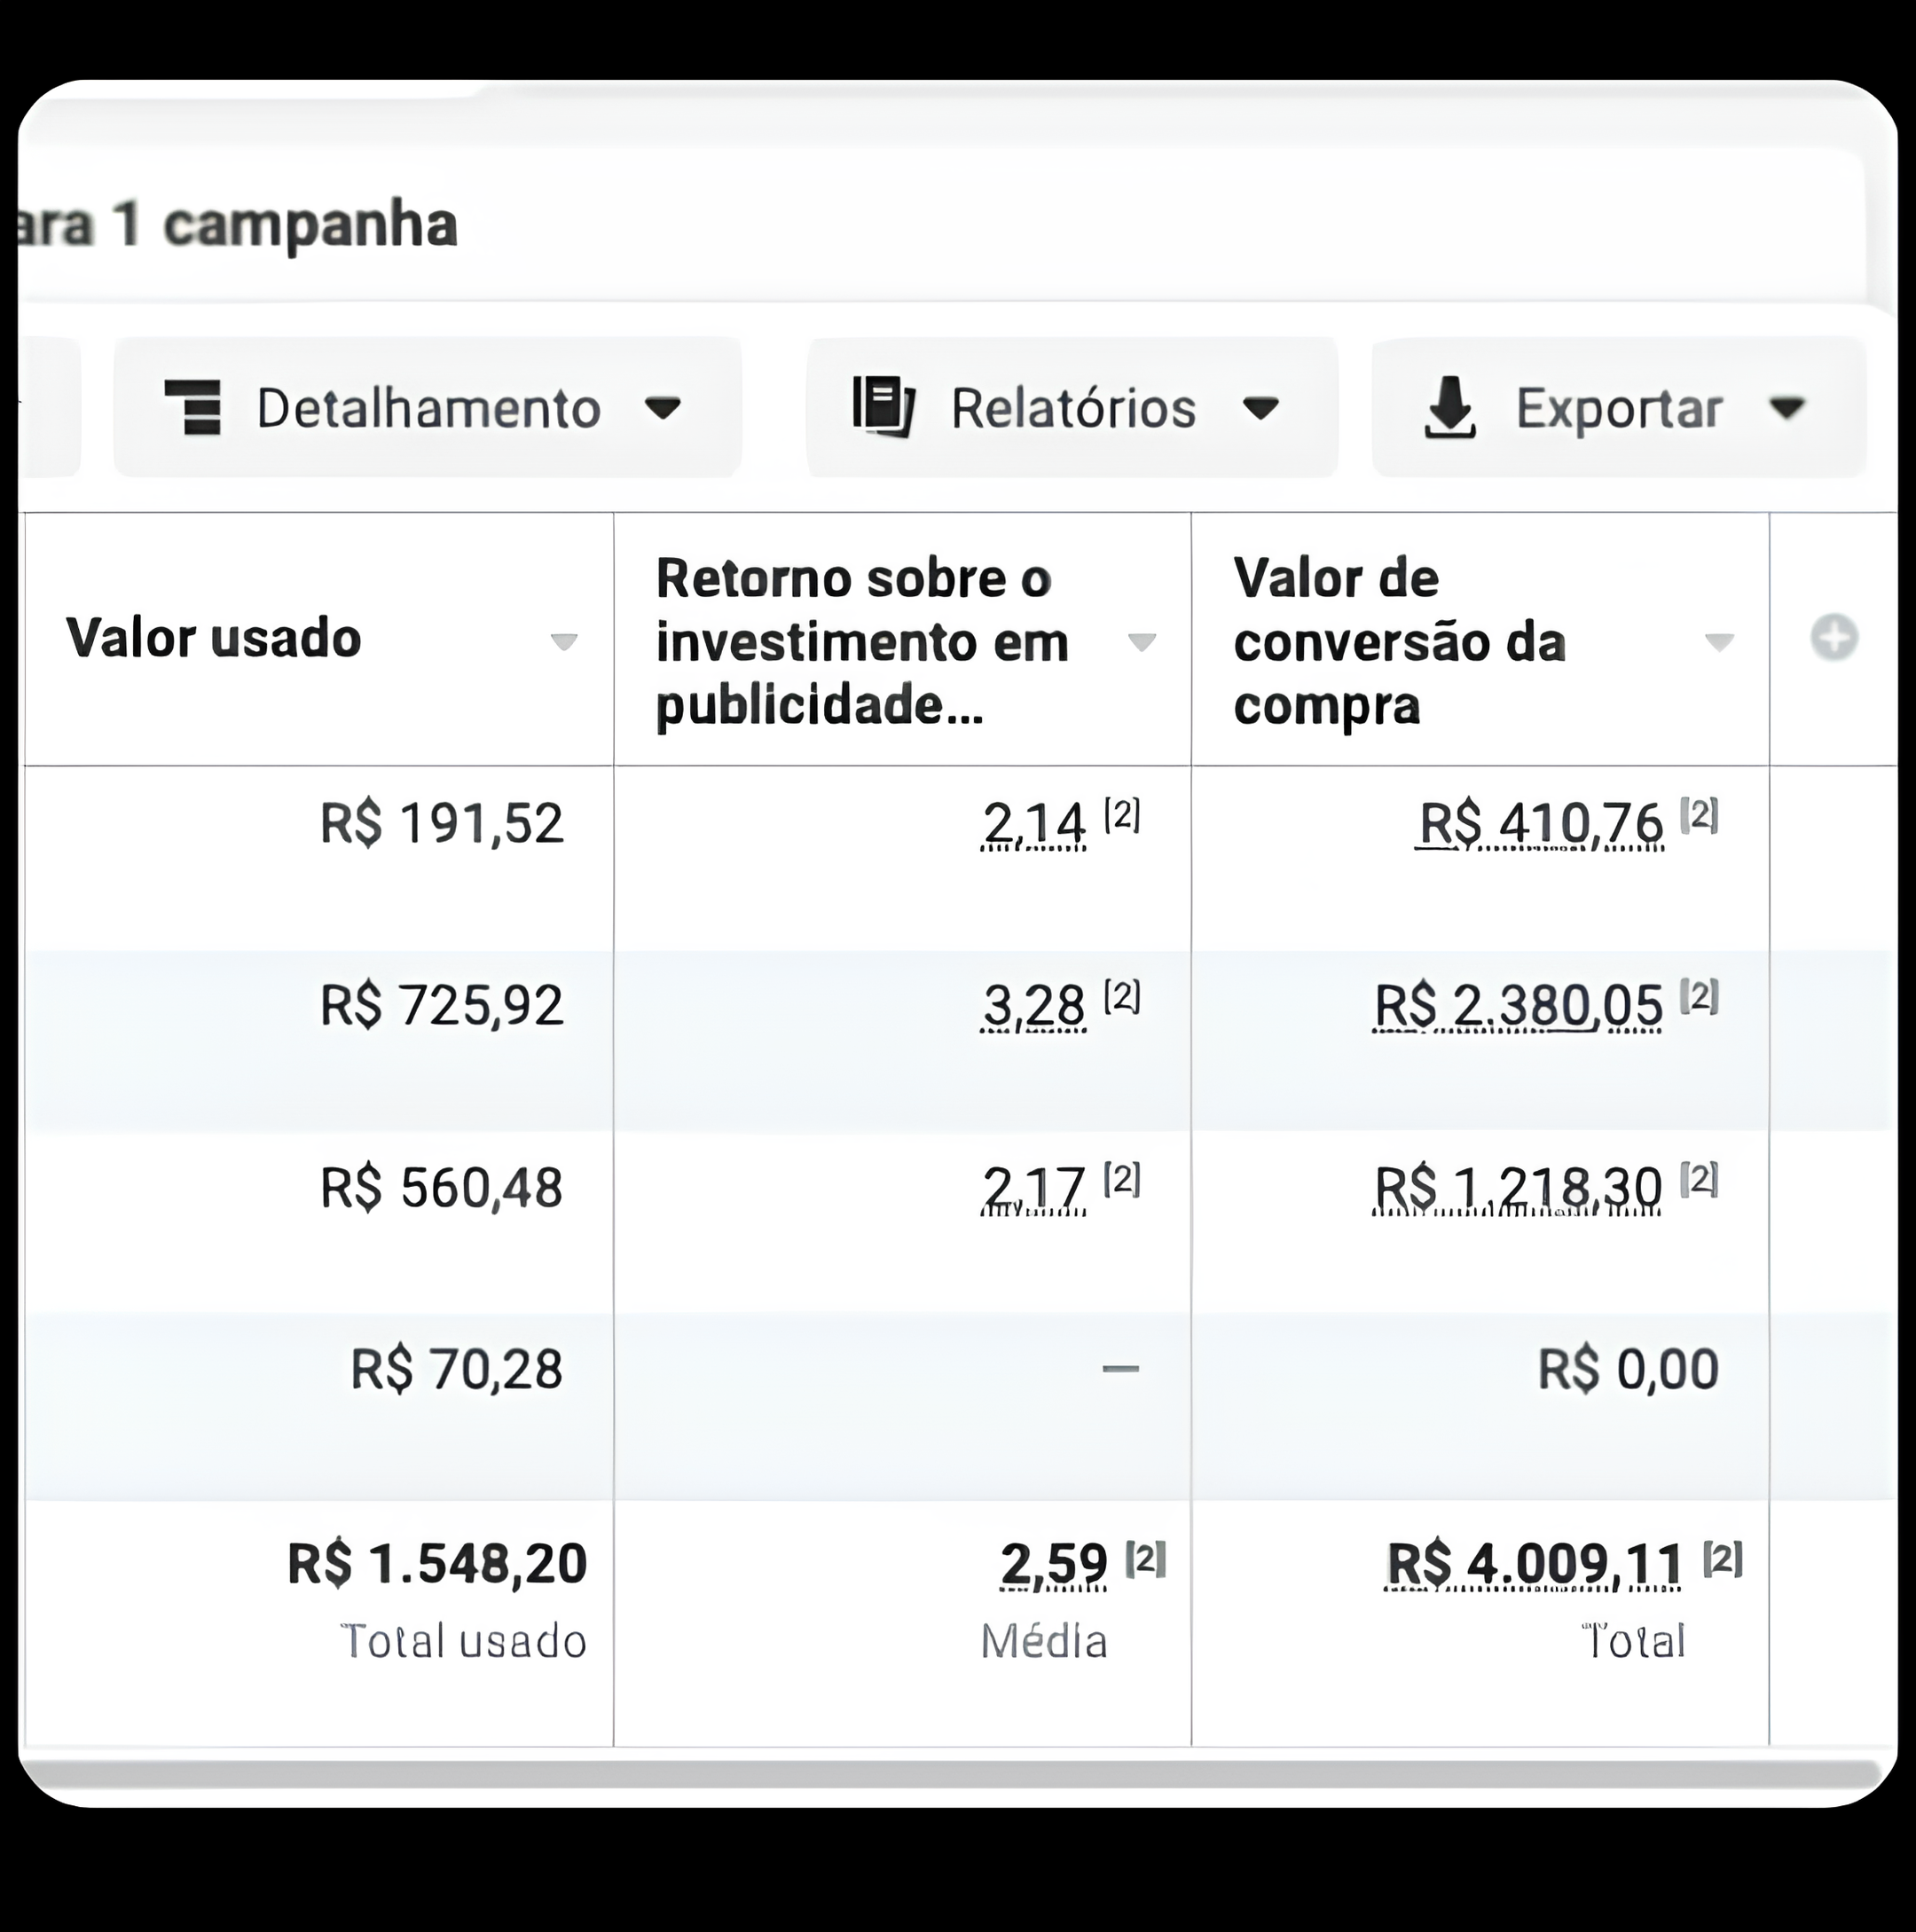This screenshot has width=1916, height=1932.
Task: Expand the Exportar dropdown arrow
Action: tap(1786, 408)
